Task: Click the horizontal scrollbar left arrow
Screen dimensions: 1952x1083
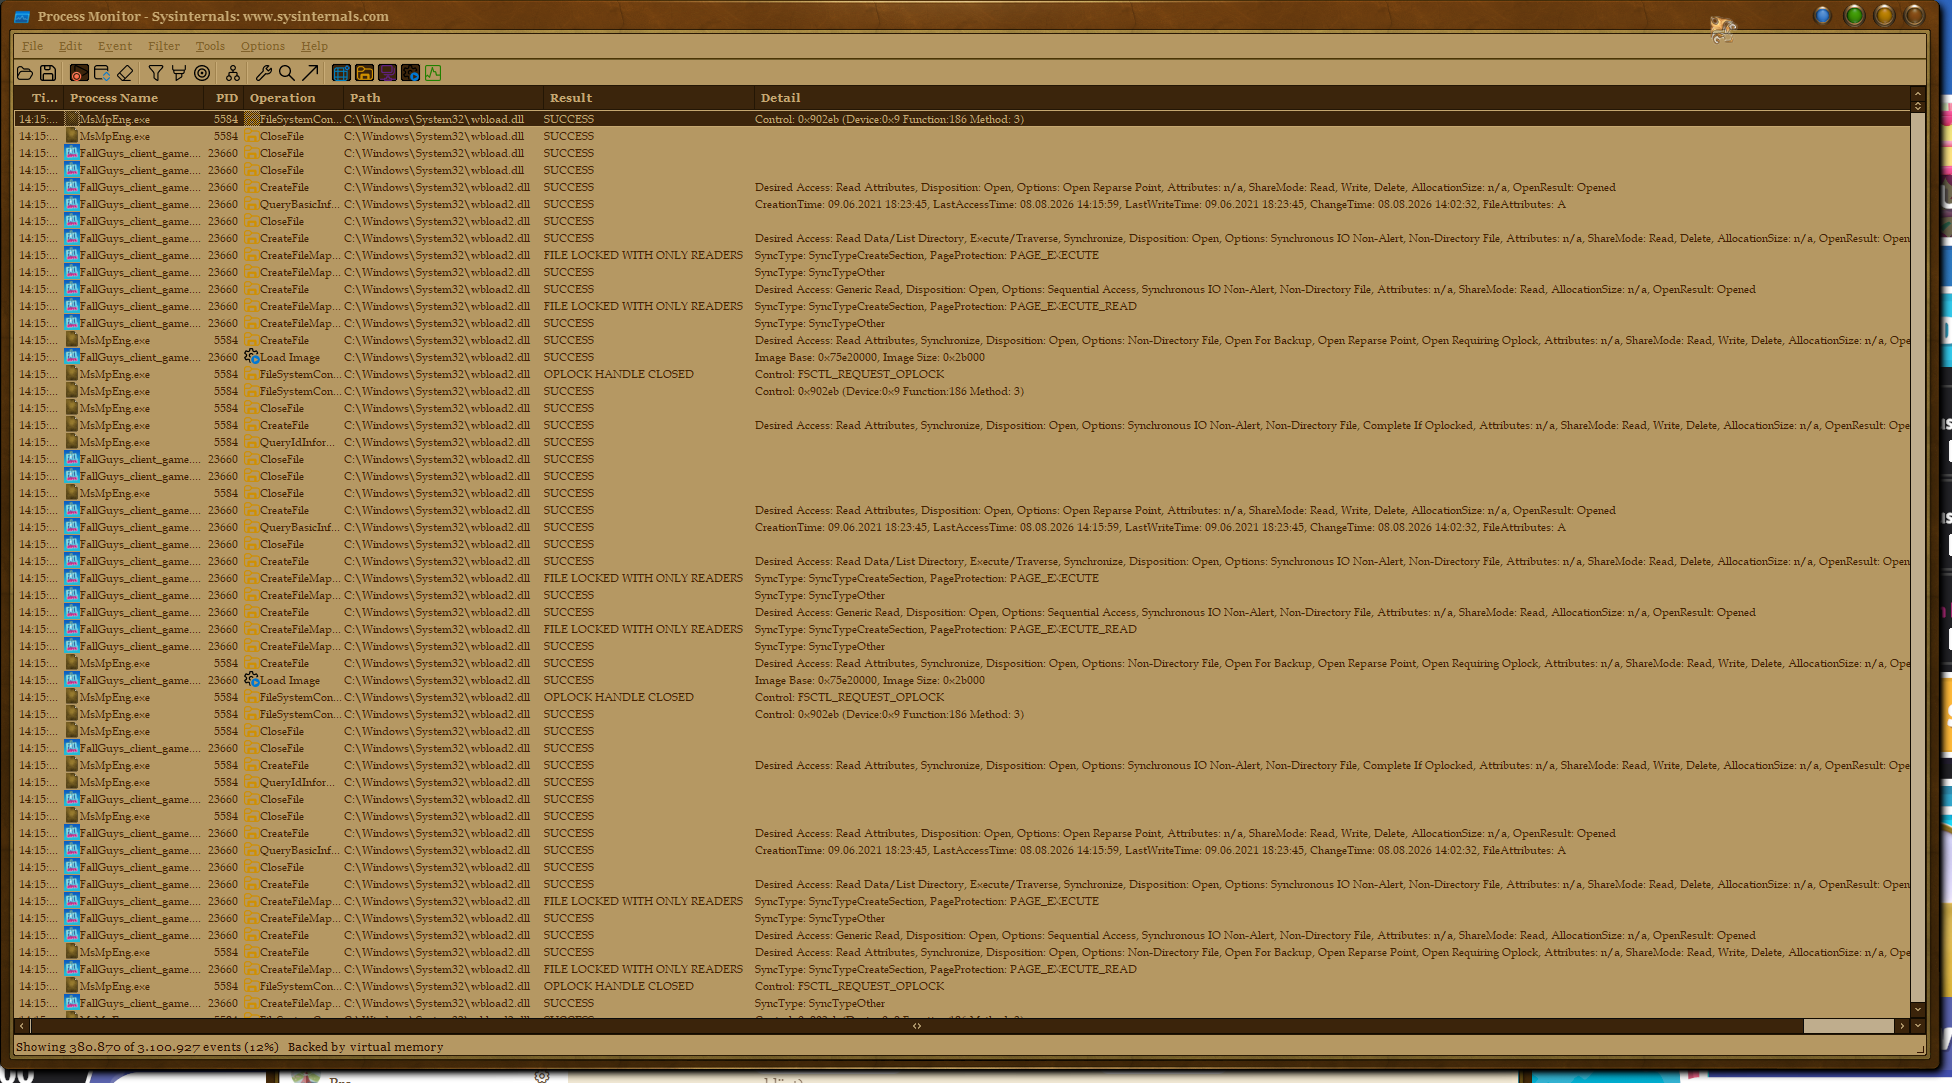Action: click(22, 1026)
